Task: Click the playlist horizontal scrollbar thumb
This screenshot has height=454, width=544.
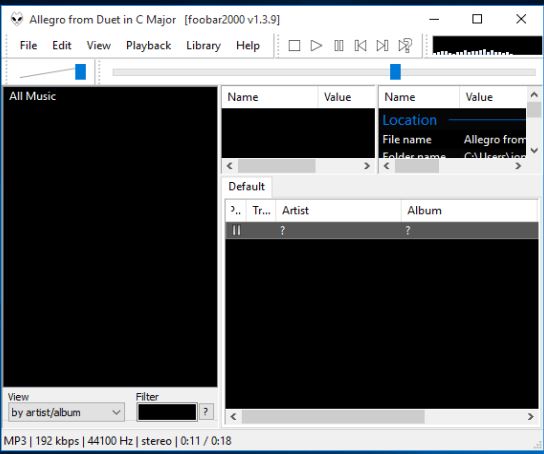Action: [x=333, y=417]
